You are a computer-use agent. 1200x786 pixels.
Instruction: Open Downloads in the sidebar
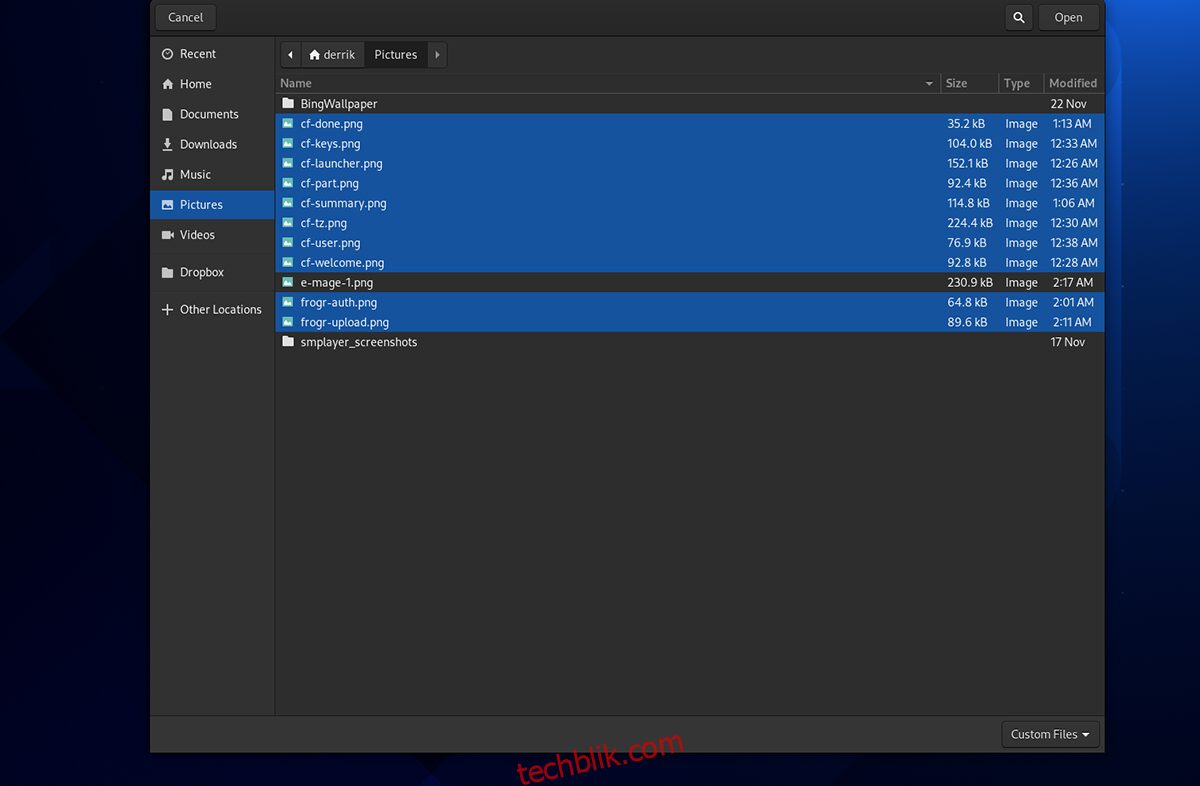point(212,144)
